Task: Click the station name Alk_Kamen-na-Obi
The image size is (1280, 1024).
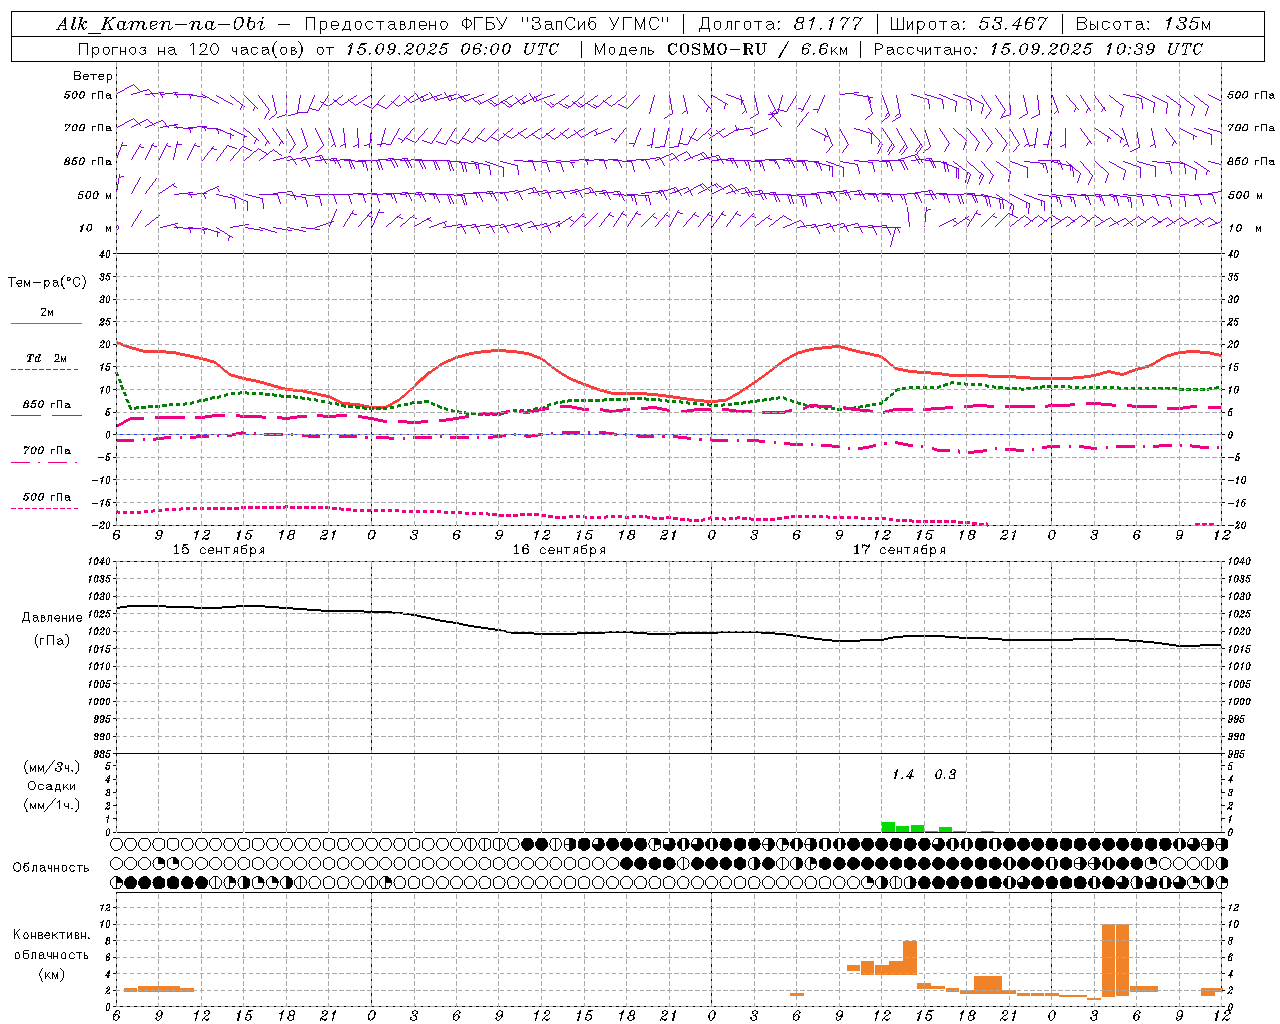Action: pyautogui.click(x=162, y=24)
